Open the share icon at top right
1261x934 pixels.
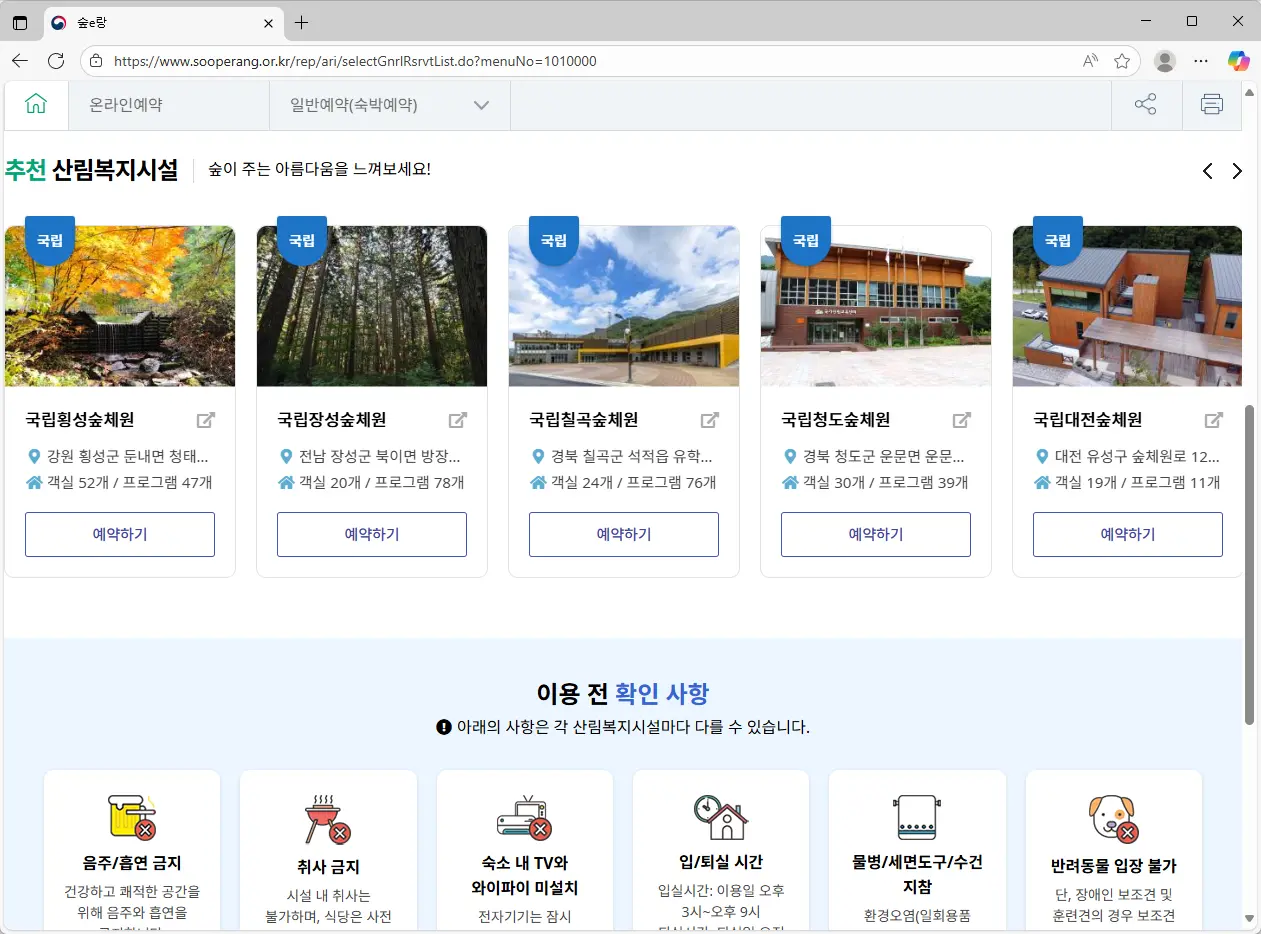(x=1145, y=104)
